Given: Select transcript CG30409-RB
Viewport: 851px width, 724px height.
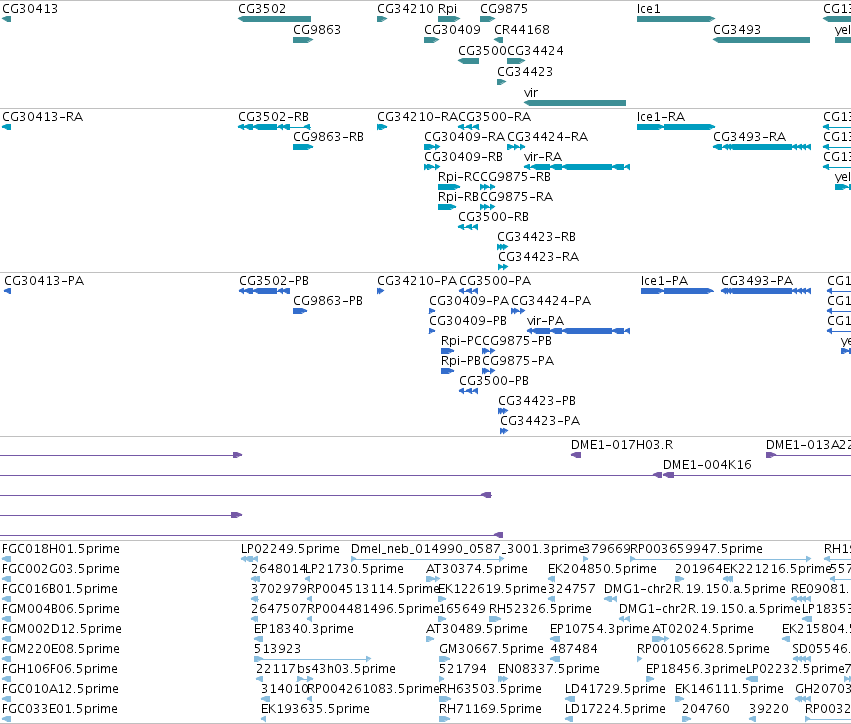Looking at the screenshot, I should 463,157.
